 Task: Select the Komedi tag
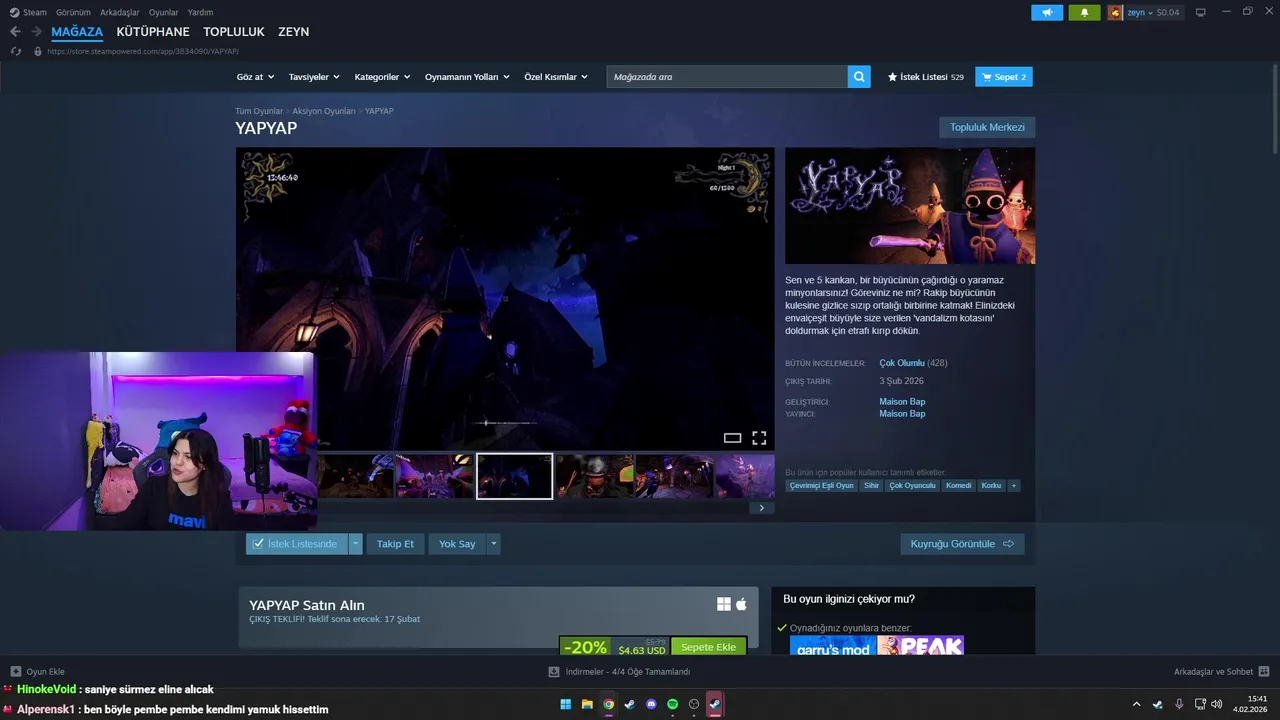(958, 485)
